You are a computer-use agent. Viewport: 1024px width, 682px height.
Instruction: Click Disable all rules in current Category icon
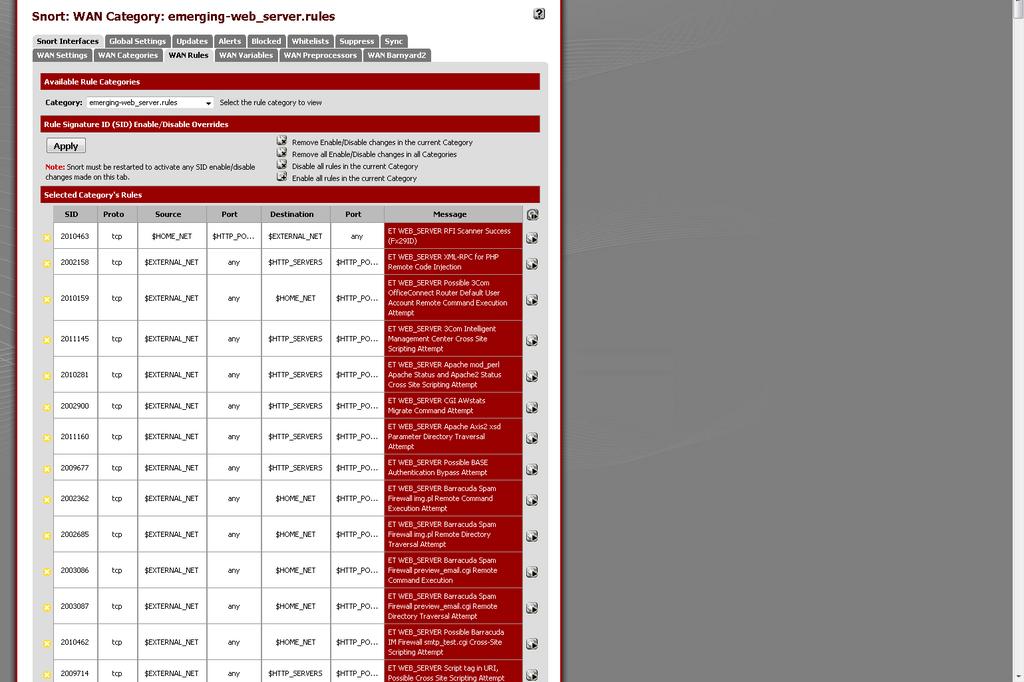pos(281,165)
